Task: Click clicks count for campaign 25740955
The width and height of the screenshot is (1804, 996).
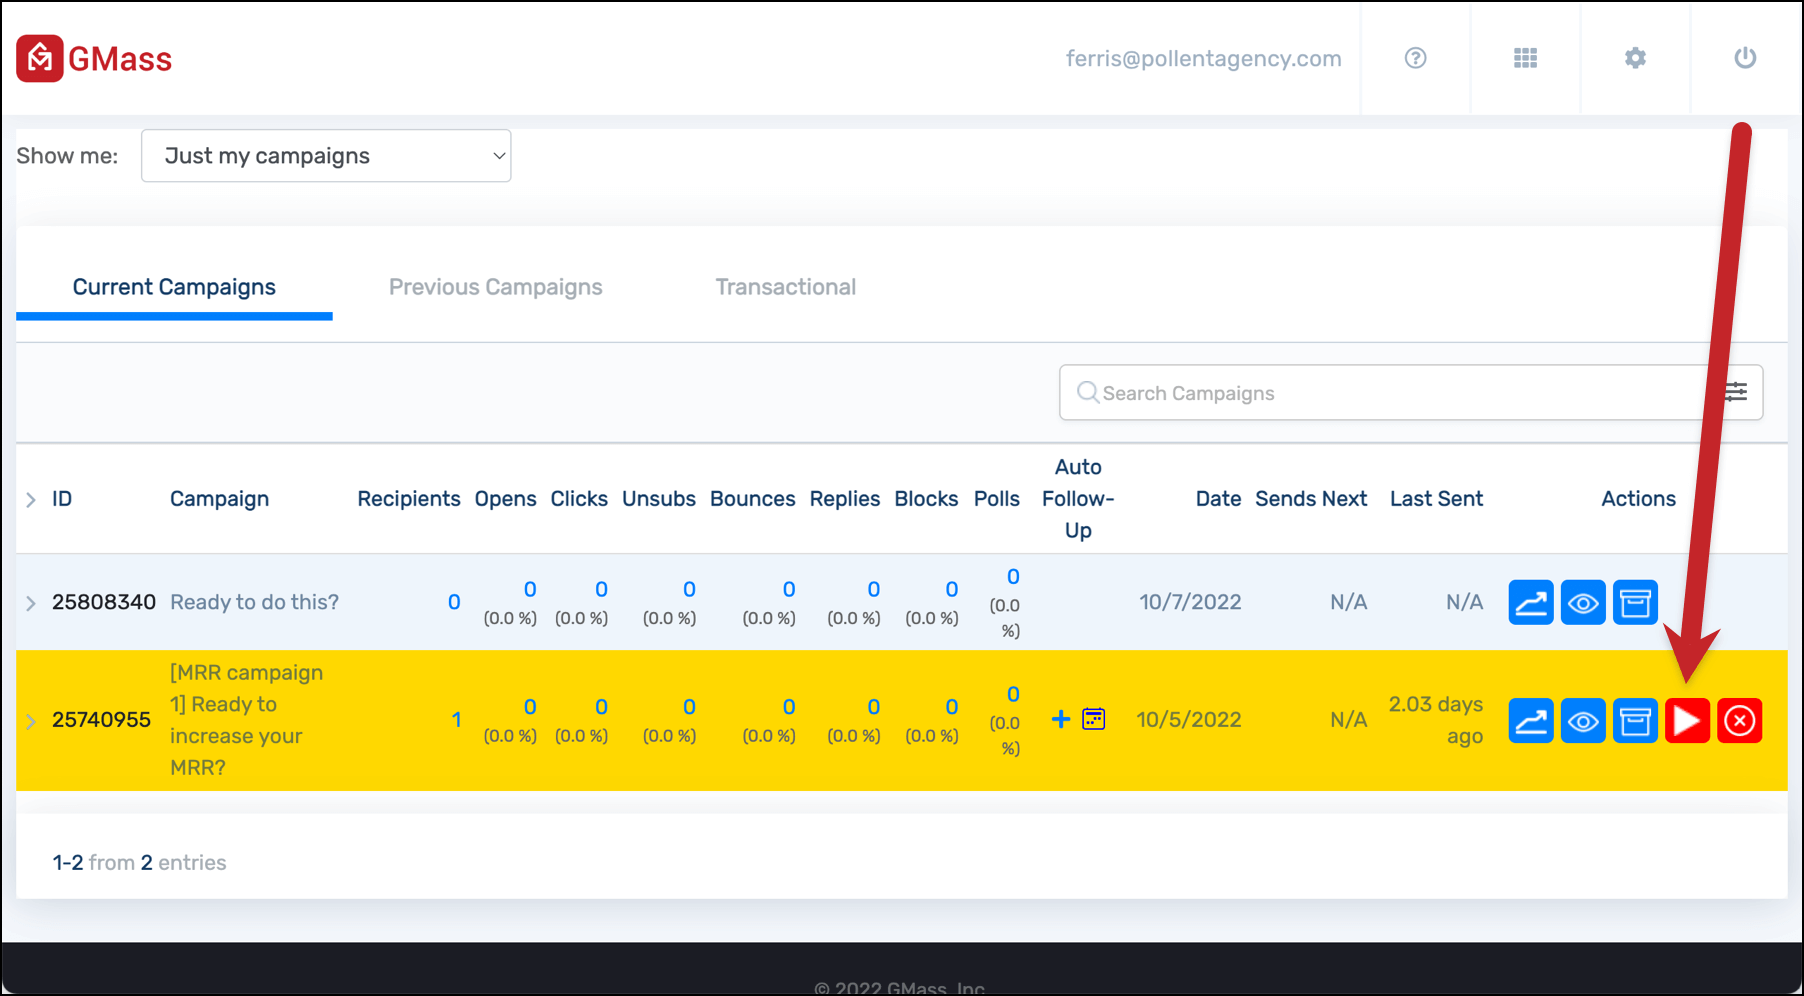Action: (x=601, y=707)
